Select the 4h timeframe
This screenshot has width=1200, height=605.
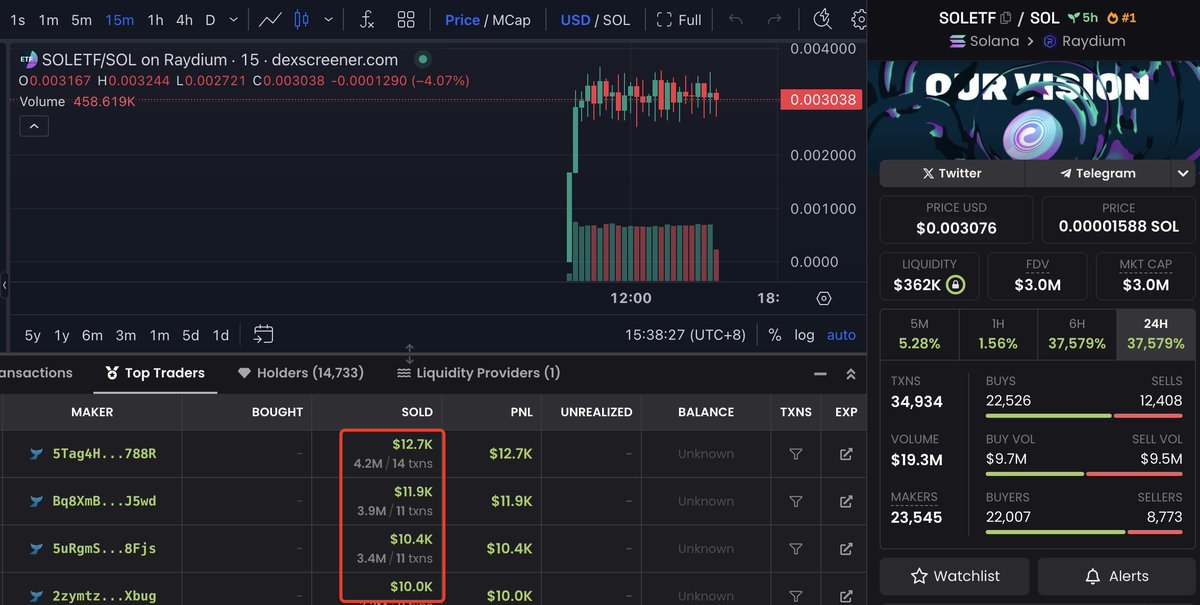[185, 20]
